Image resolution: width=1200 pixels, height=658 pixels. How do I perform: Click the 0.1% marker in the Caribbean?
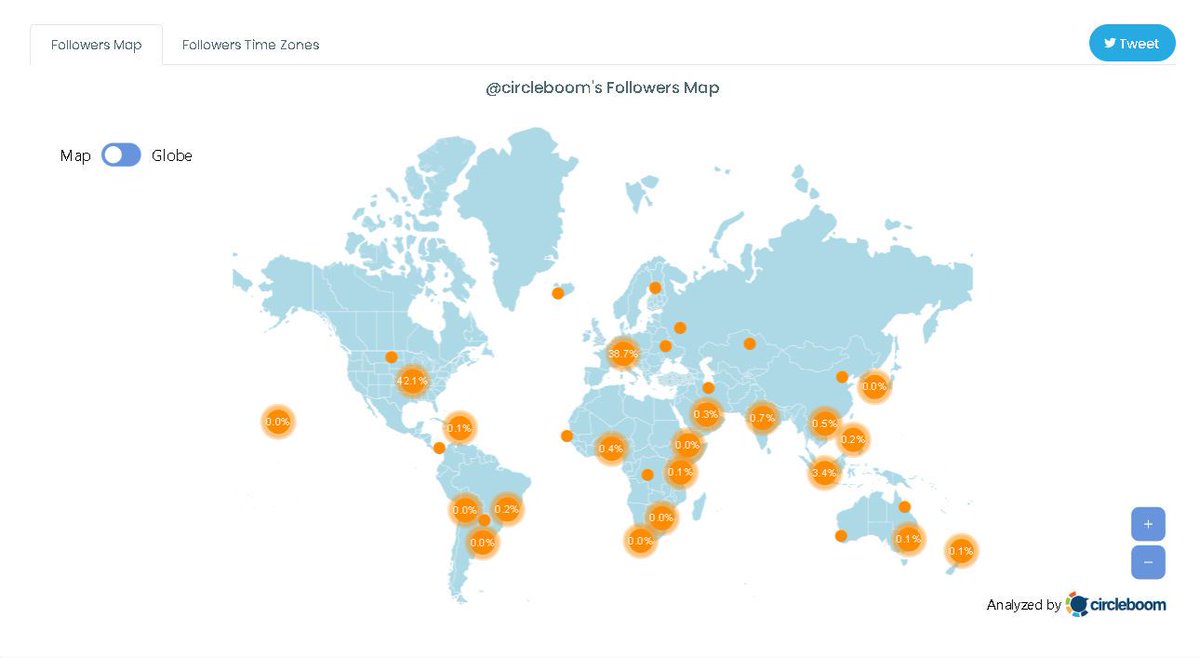459,429
